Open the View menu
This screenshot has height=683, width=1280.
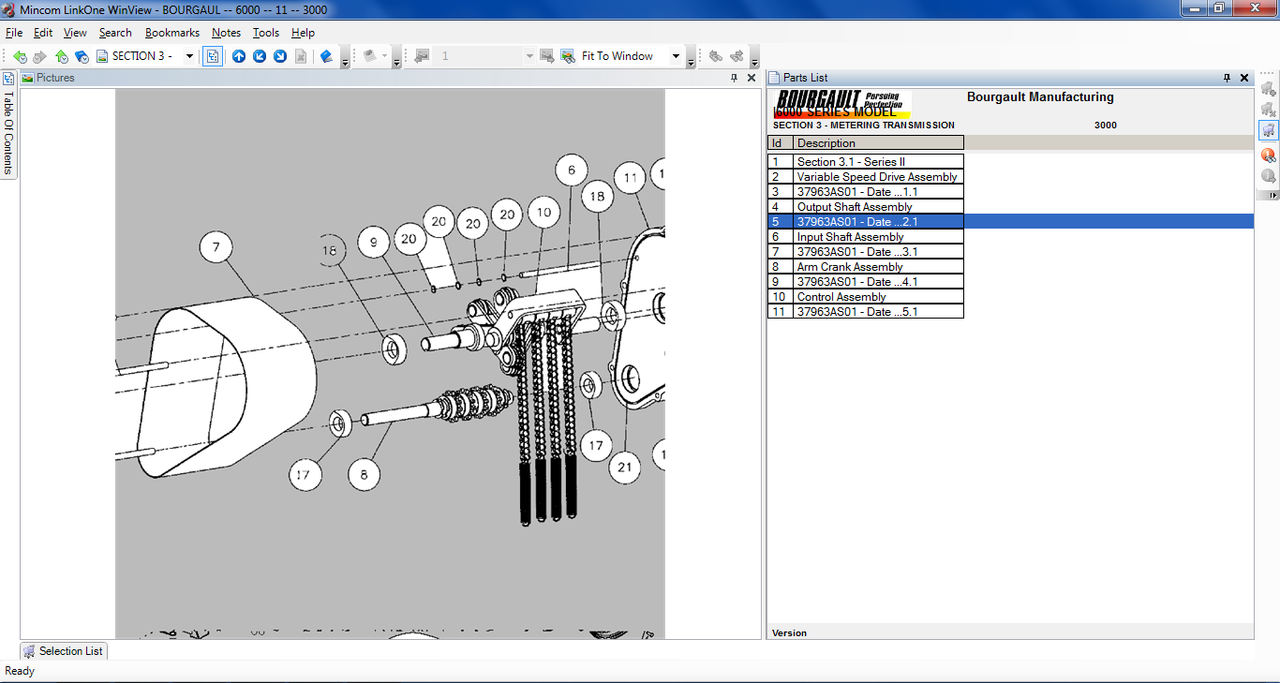pos(75,33)
